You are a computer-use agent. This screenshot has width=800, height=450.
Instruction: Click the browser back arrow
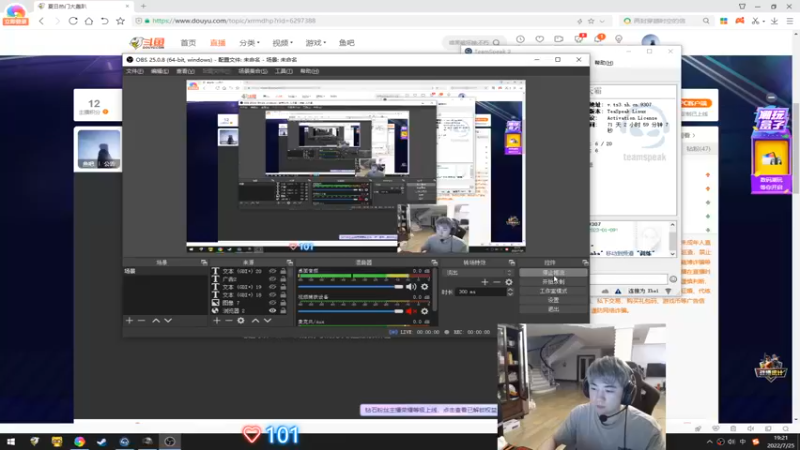41,21
